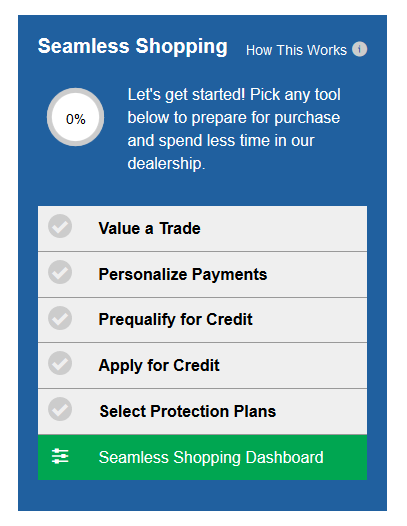Start the Apply for Credit step
This screenshot has height=526, width=407.
pyautogui.click(x=202, y=366)
